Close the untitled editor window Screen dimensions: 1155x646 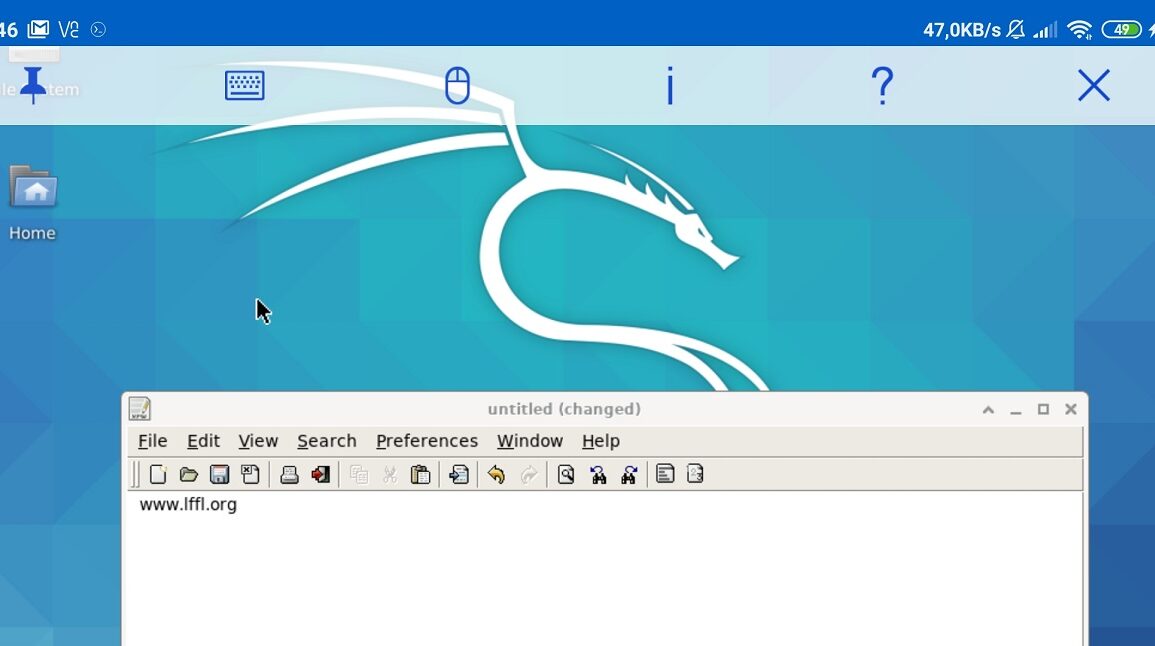pos(1071,410)
